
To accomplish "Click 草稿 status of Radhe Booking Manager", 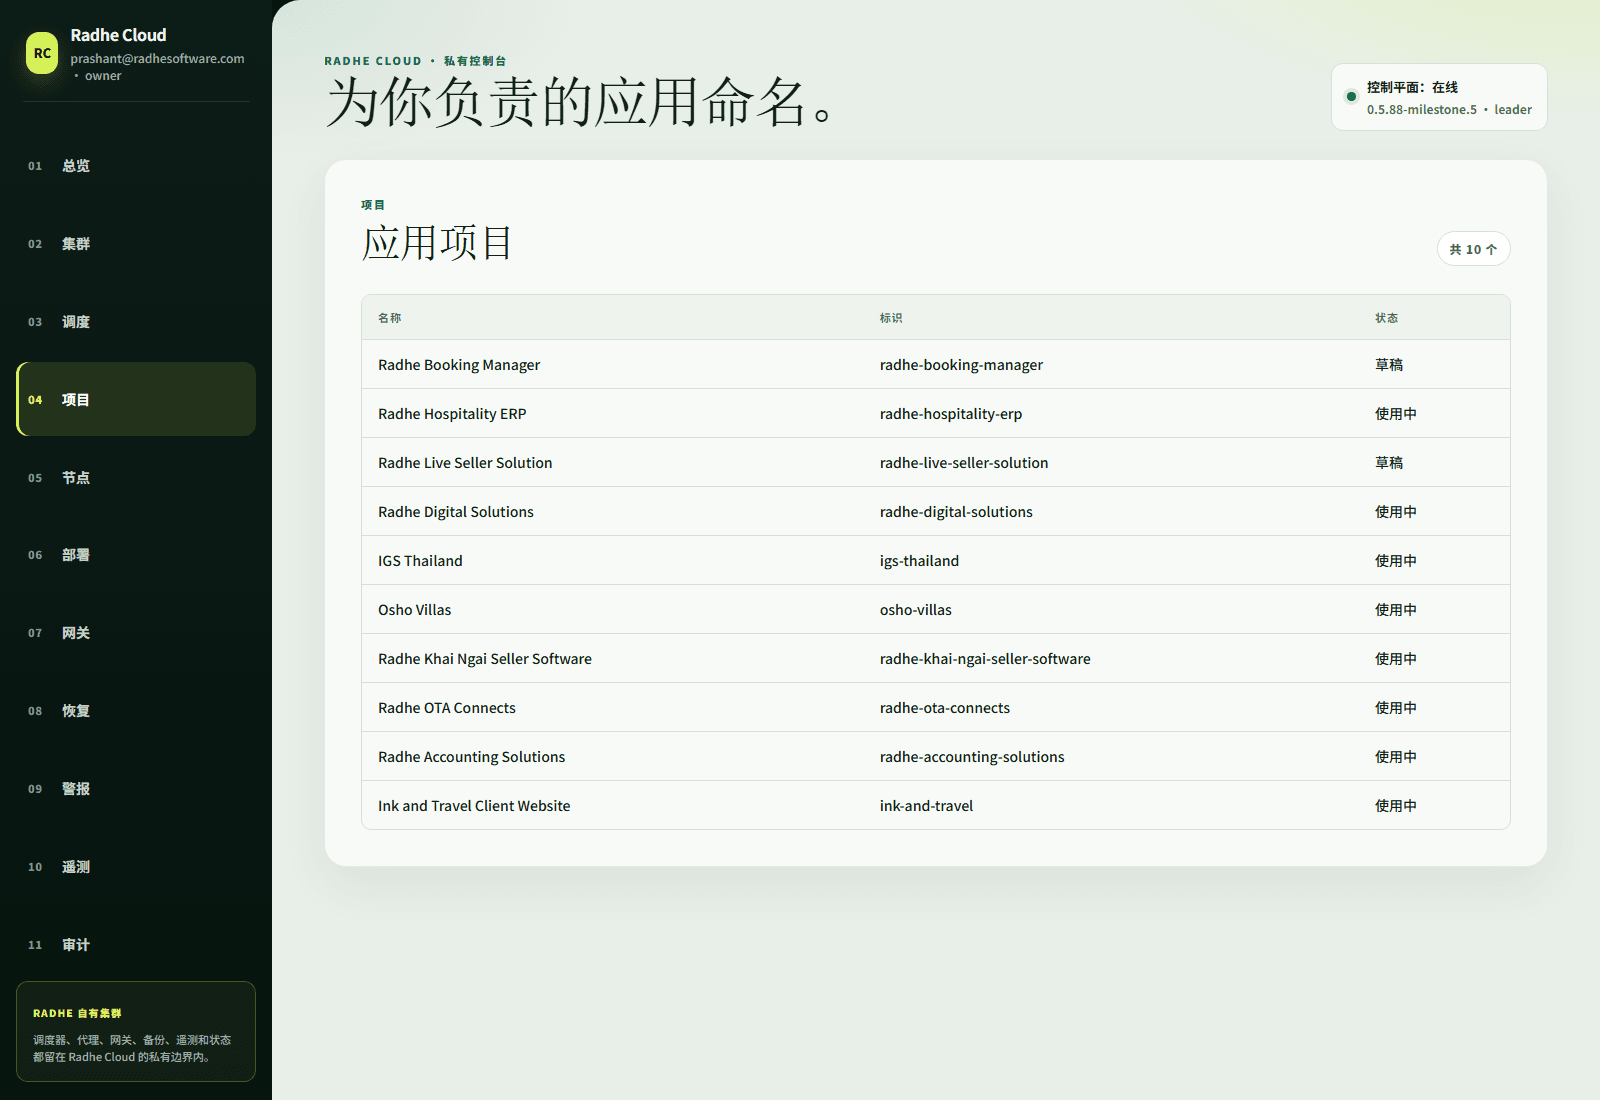I will [1389, 365].
